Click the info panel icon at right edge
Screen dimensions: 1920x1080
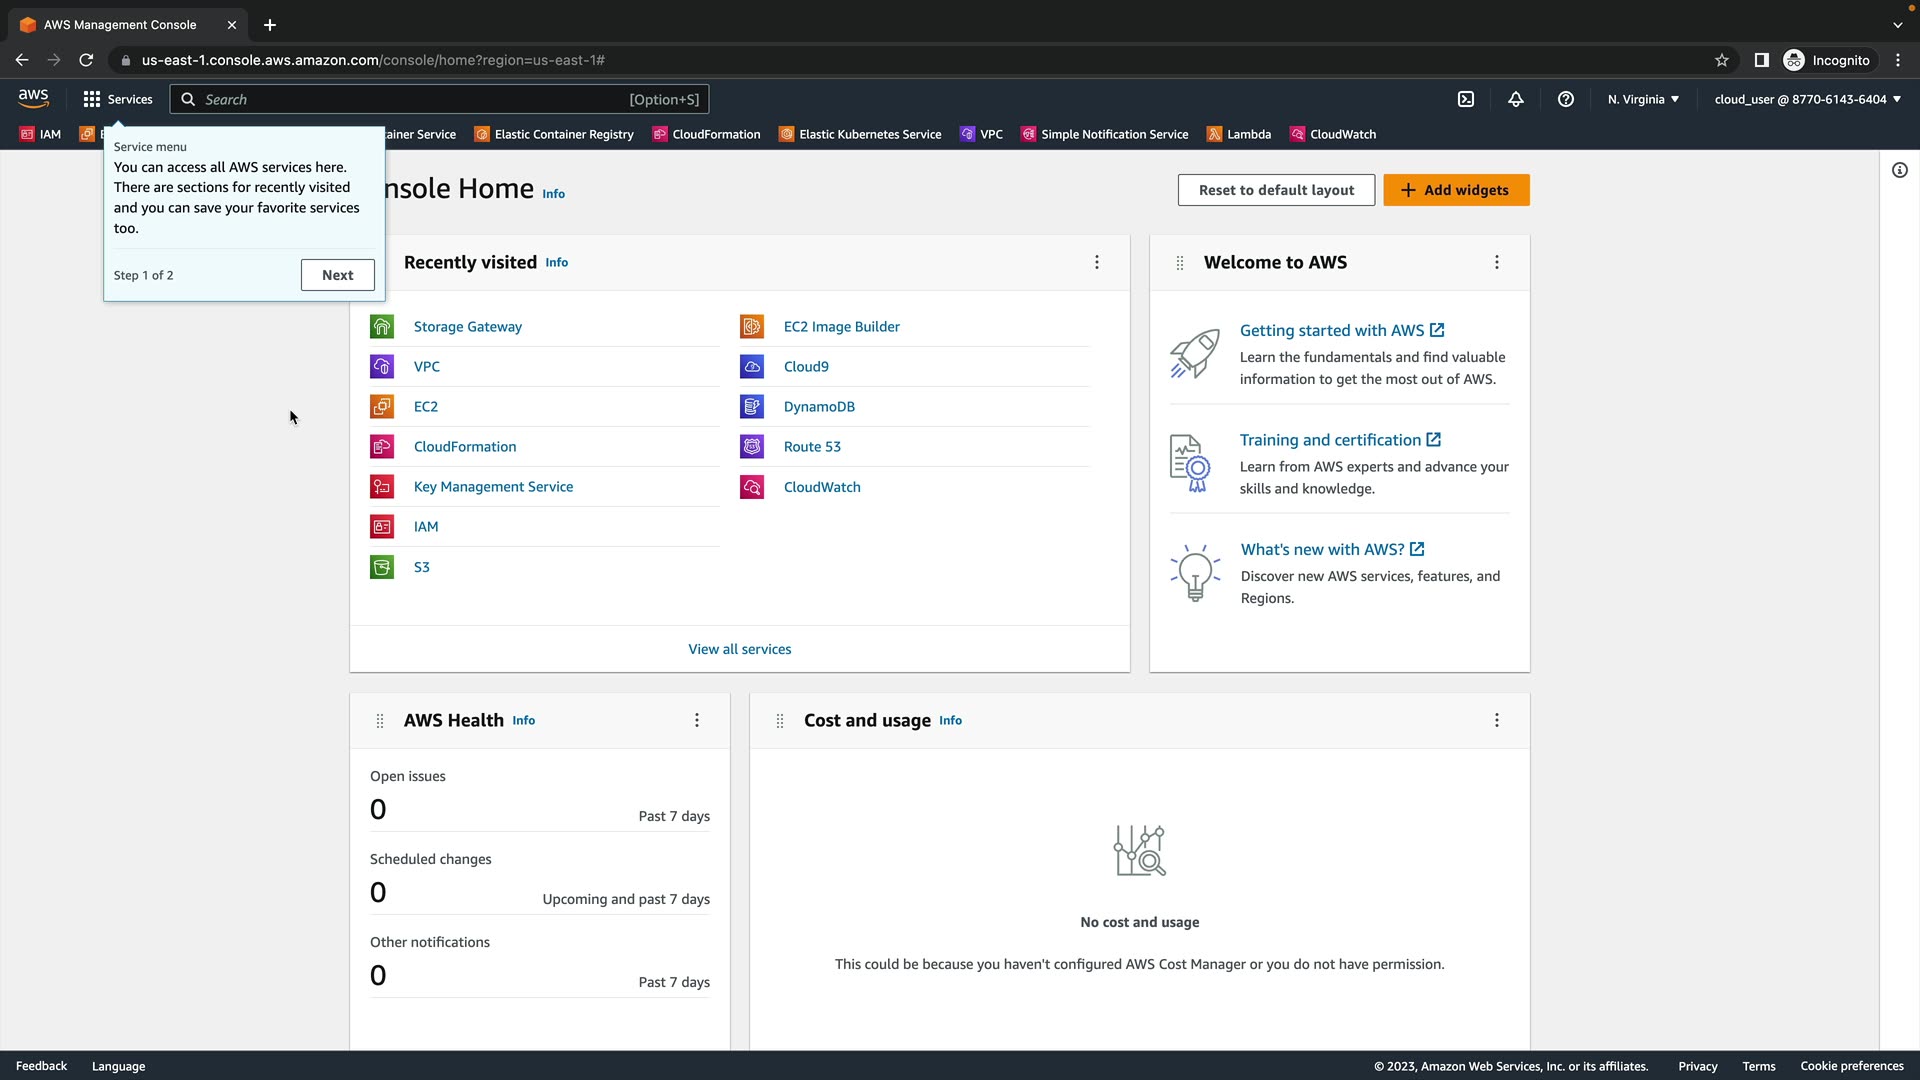(x=1900, y=170)
